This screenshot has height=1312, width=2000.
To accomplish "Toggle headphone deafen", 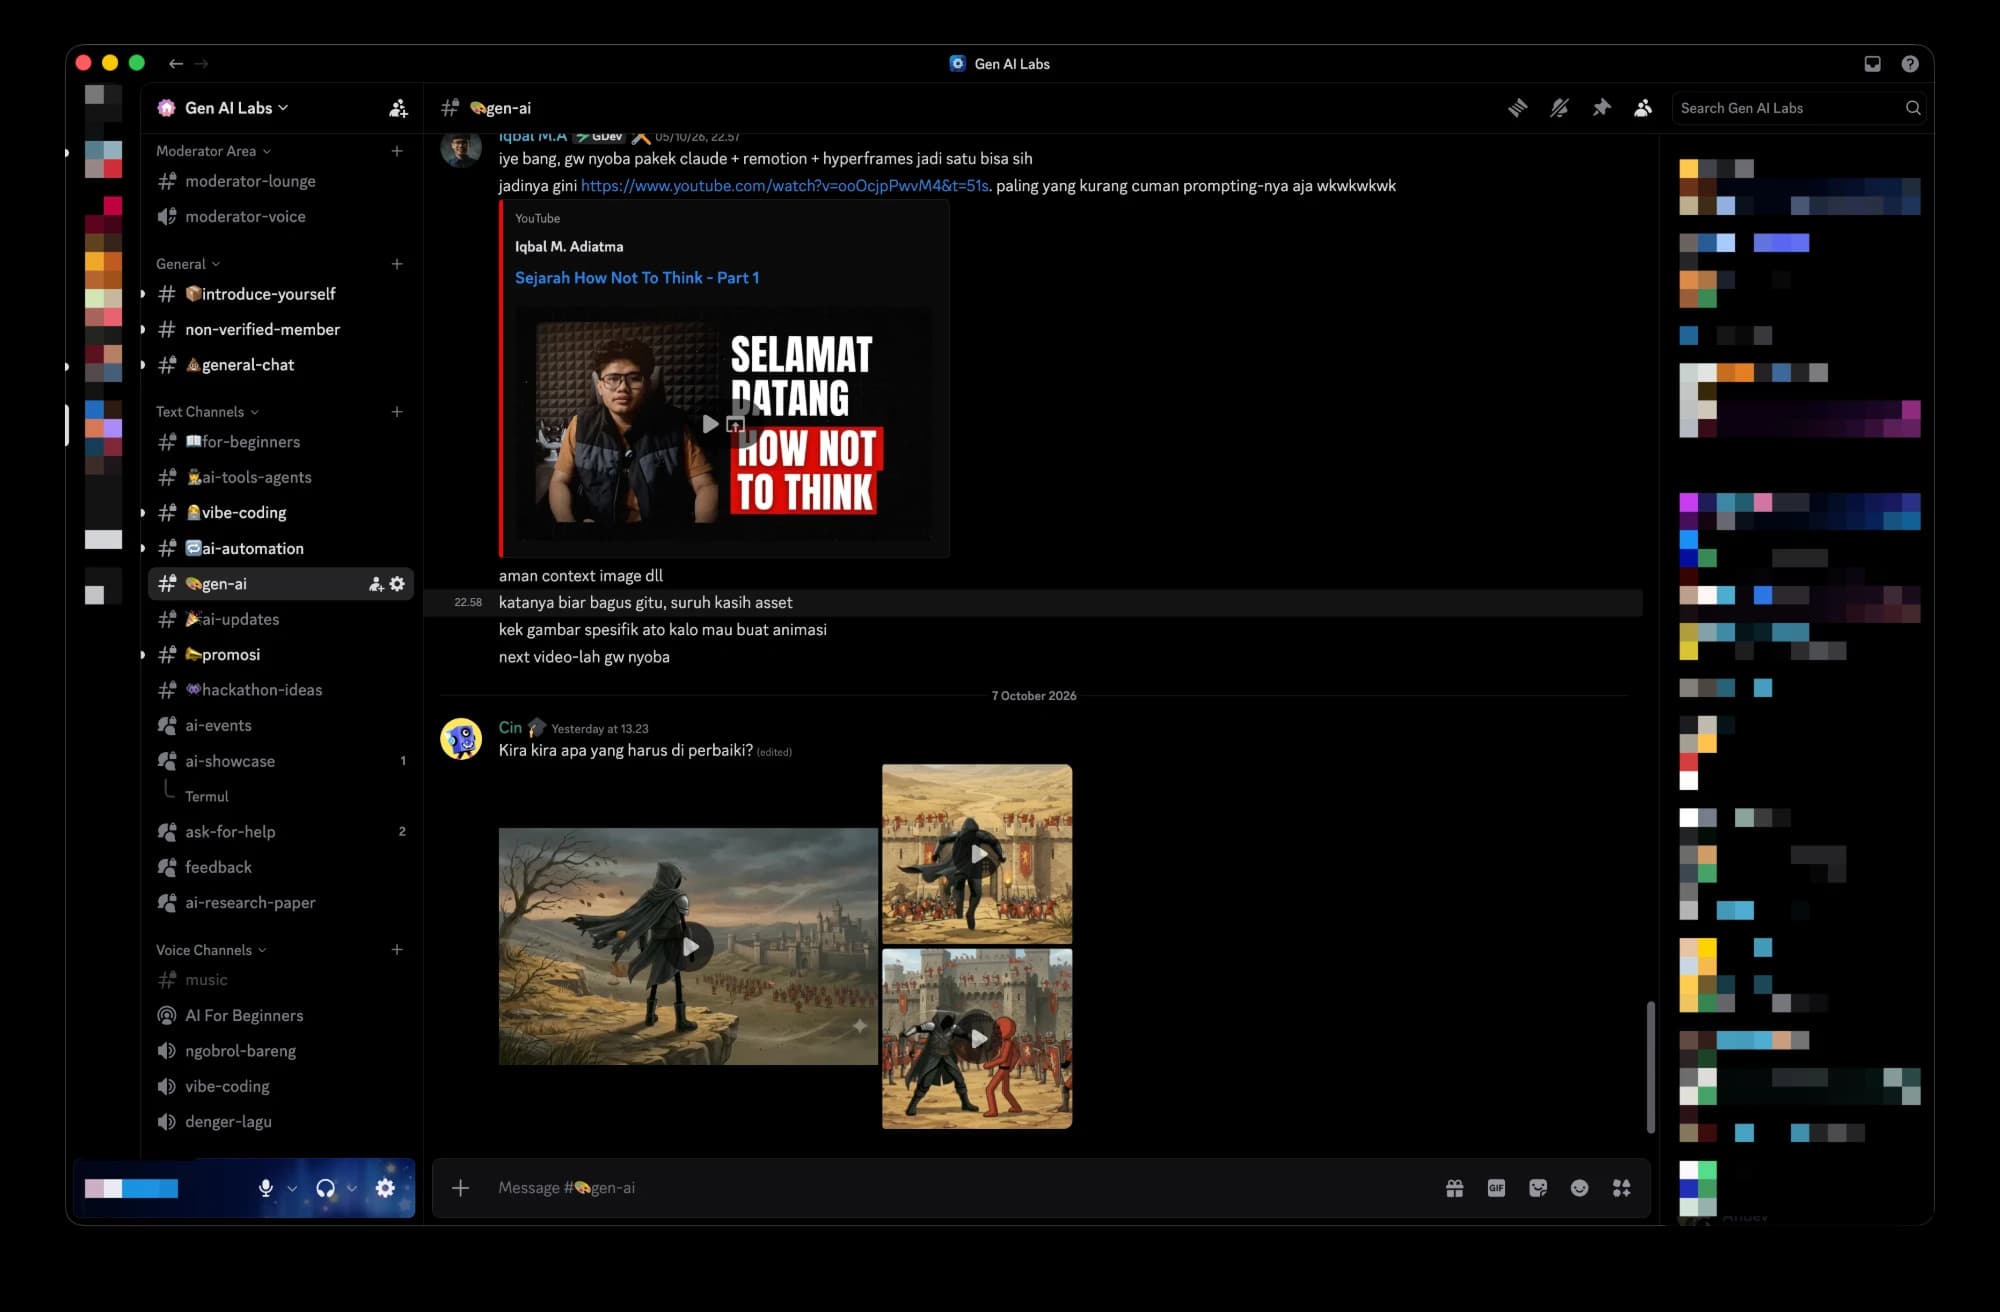I will click(325, 1188).
